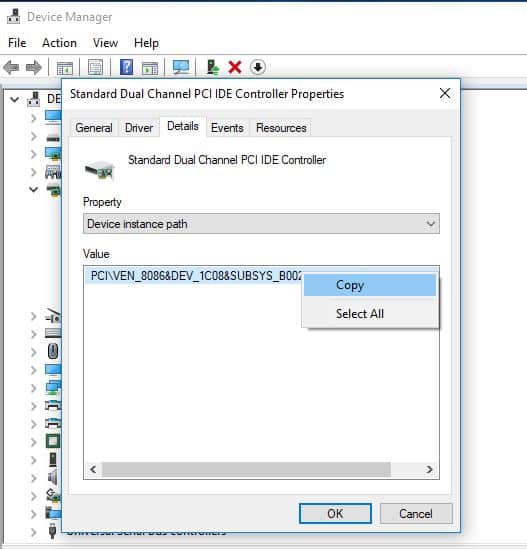Select the USB plug icon in the tree

[x=53, y=531]
